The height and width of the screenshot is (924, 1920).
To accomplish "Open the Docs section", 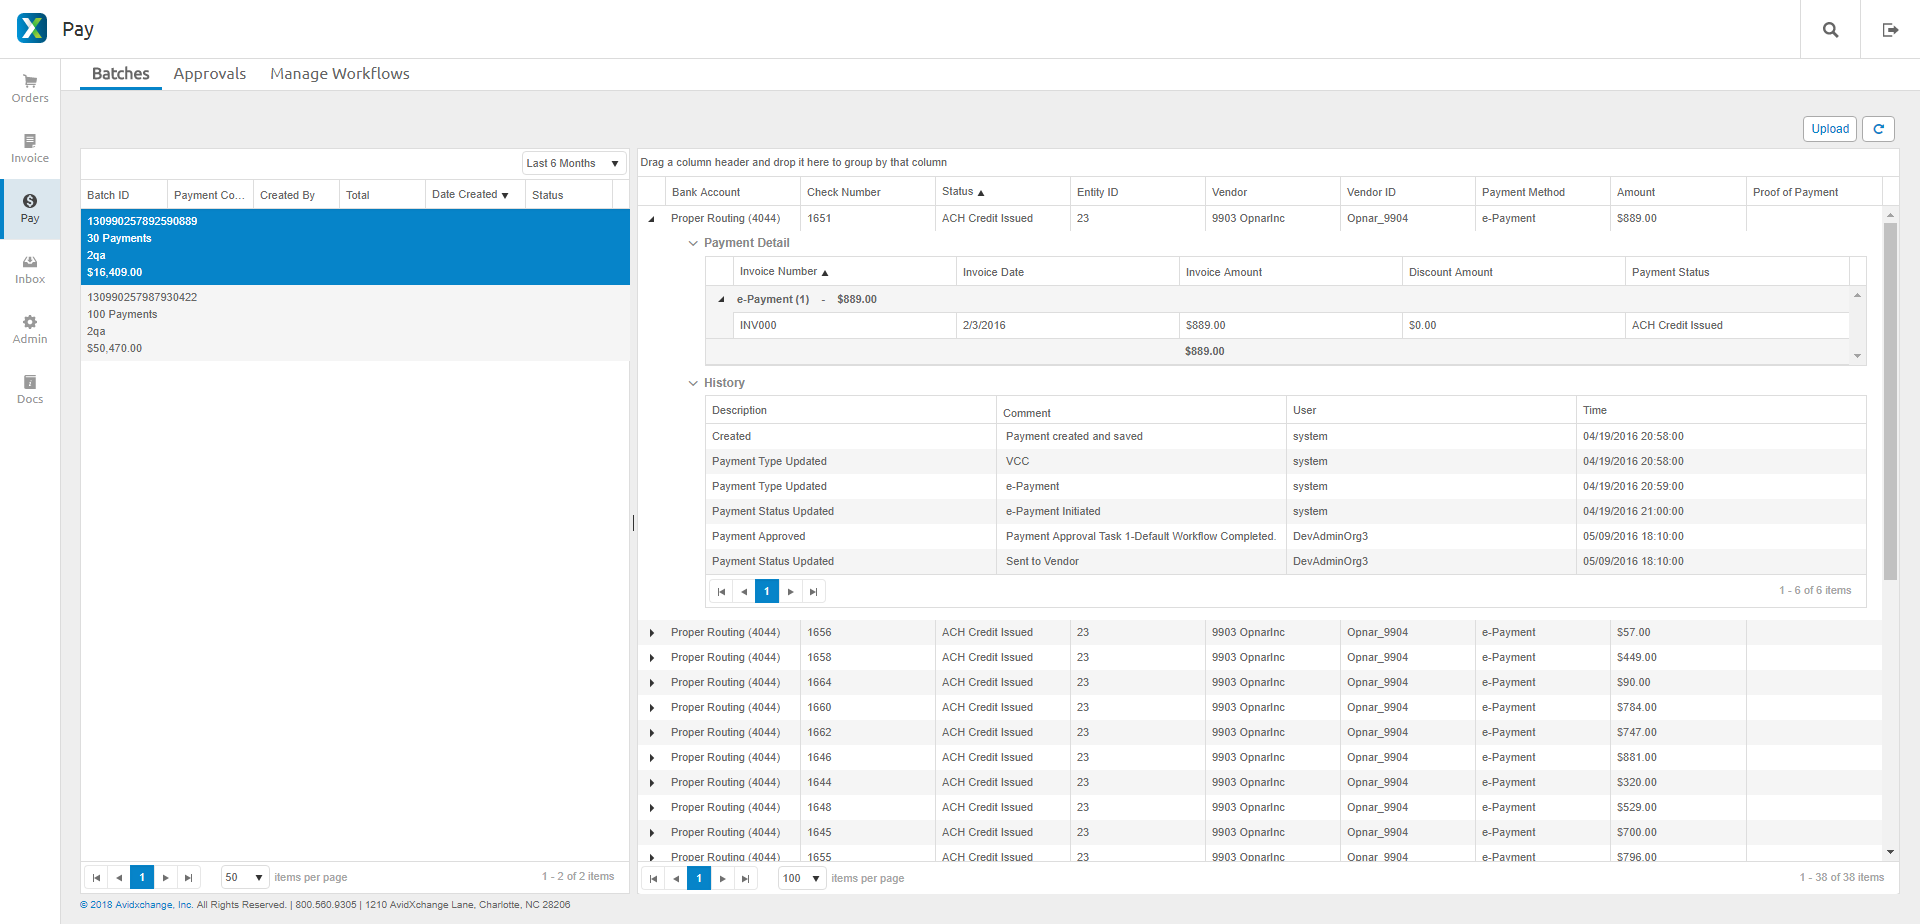I will (29, 388).
